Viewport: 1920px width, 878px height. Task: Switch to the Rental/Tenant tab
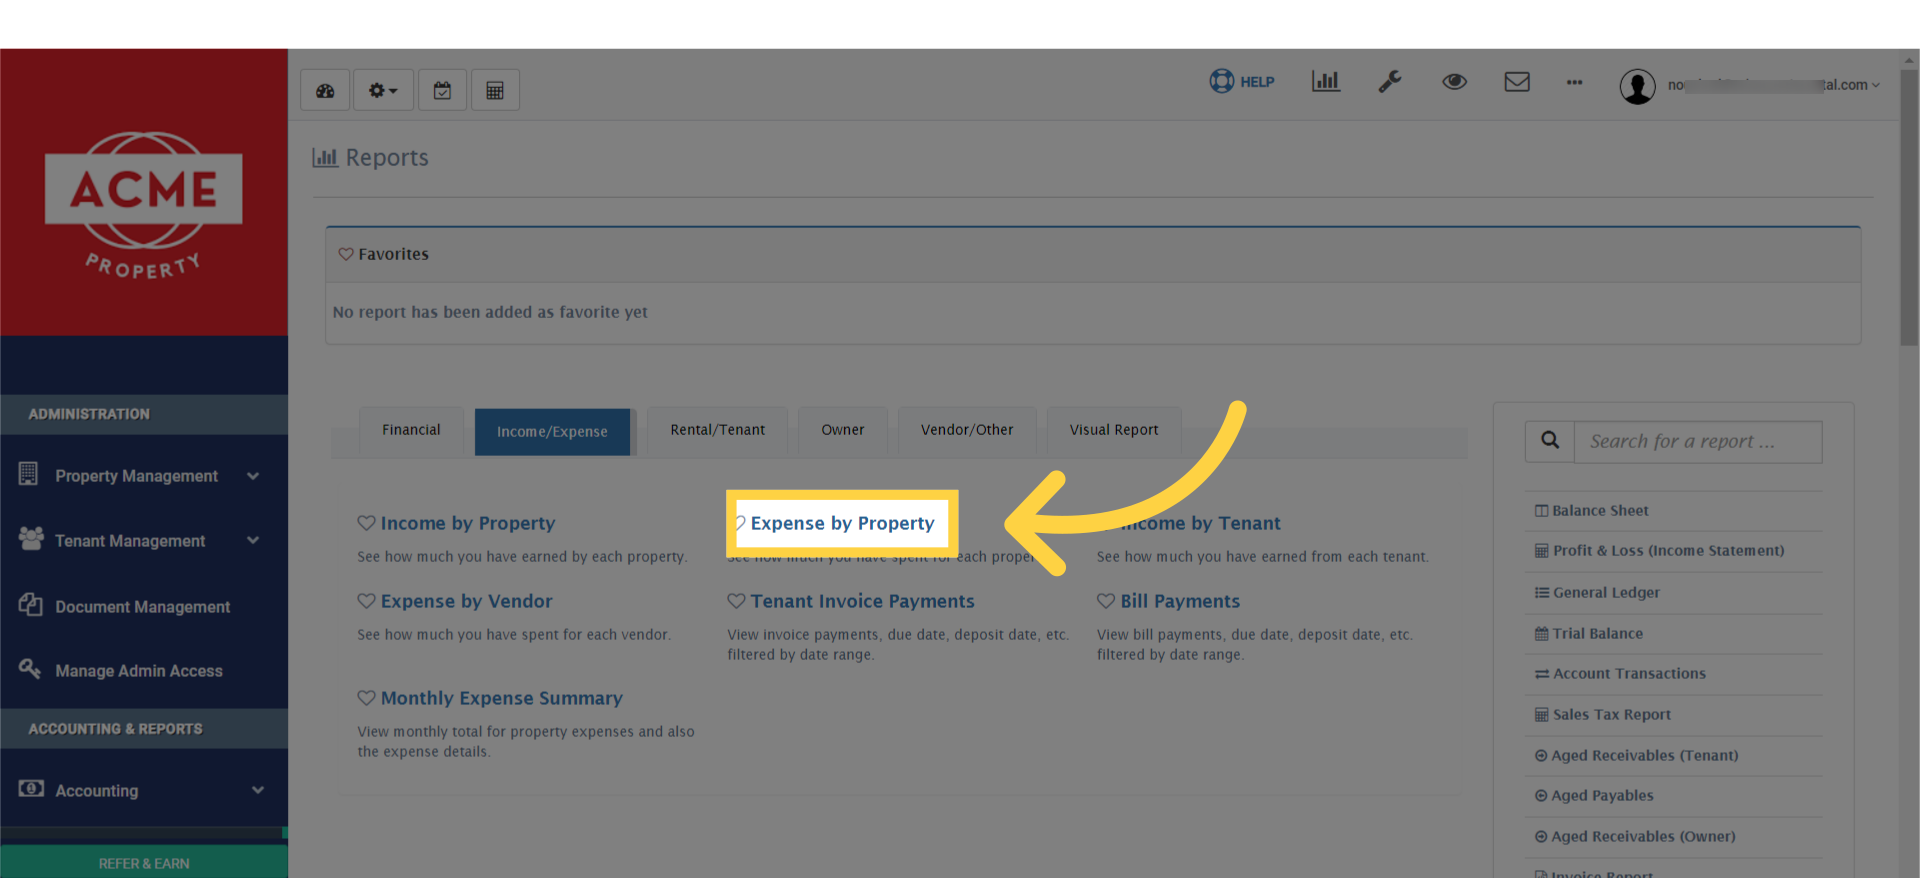pyautogui.click(x=718, y=430)
